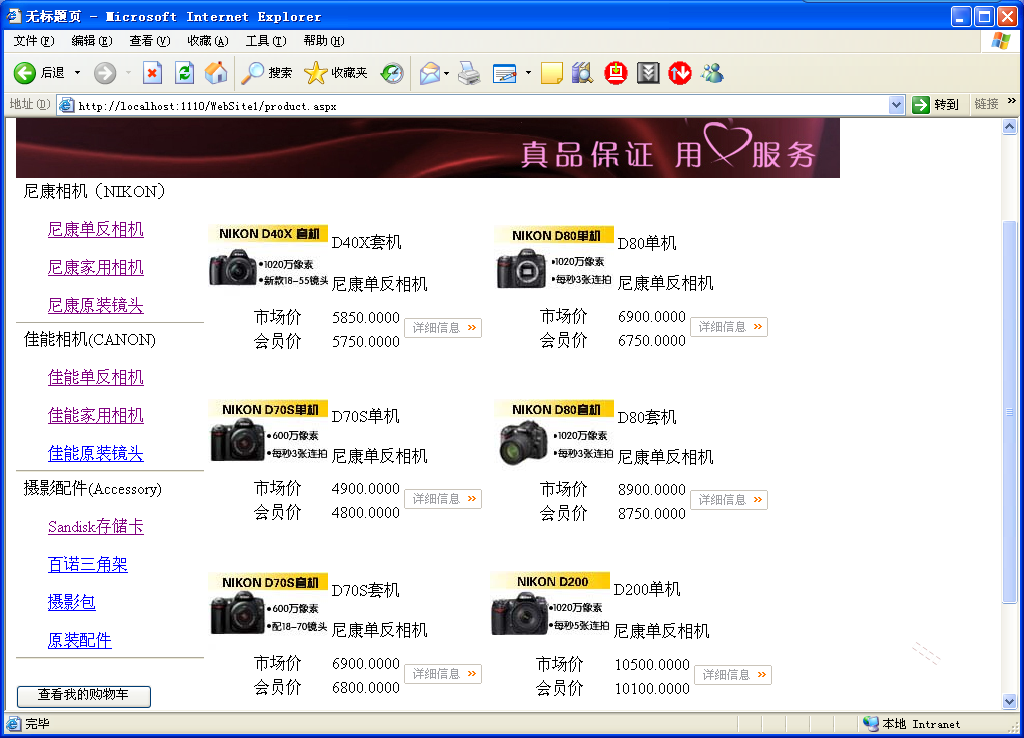Refresh the page using the green arrows icon

pyautogui.click(x=185, y=72)
